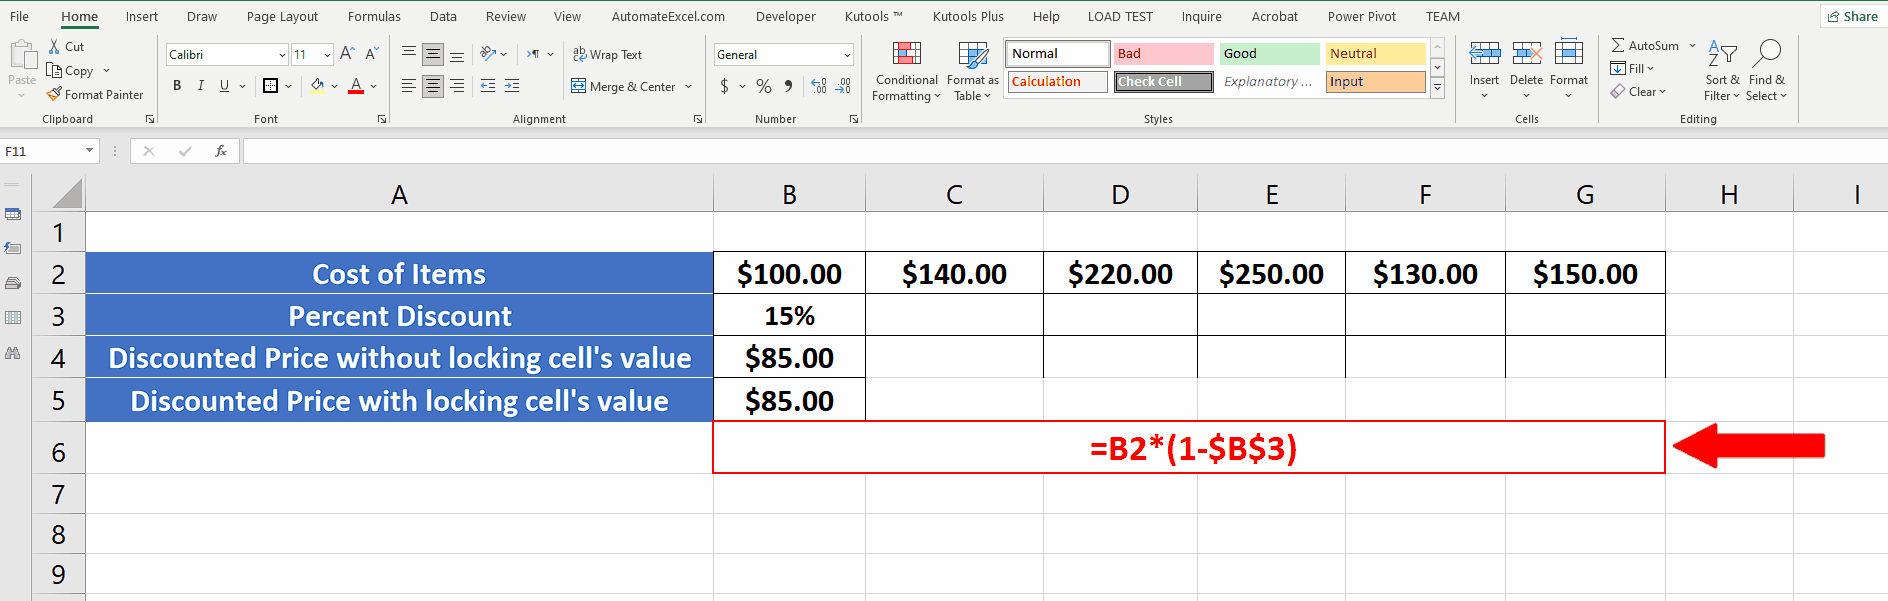Open Sort & Filter
Screen dimensions: 1888x601
click(x=1722, y=70)
